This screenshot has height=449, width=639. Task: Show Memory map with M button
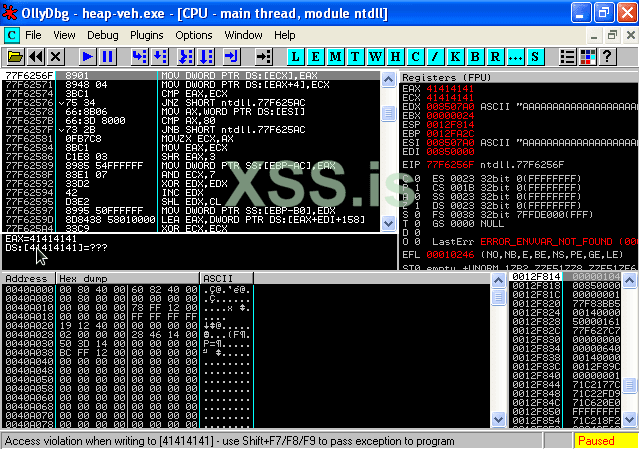coord(335,57)
